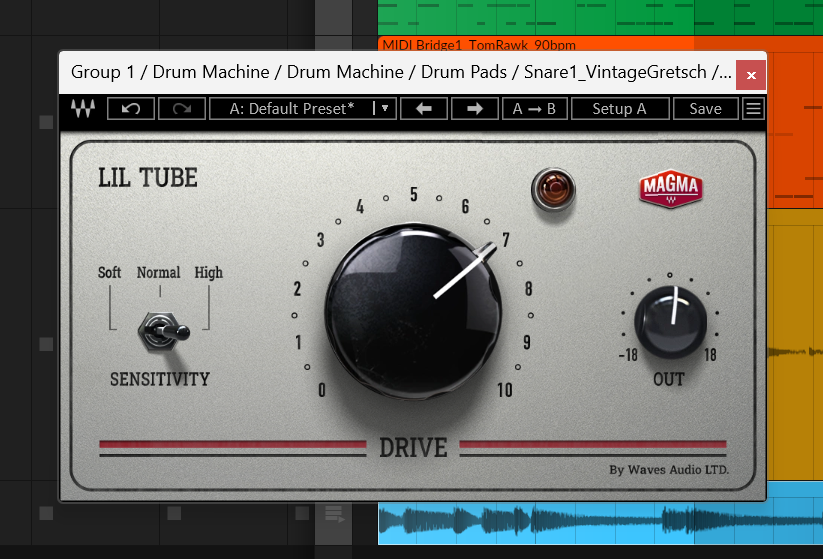The width and height of the screenshot is (823, 559).
Task: Open the hamburger menu in plugin toolbar
Action: (x=753, y=108)
